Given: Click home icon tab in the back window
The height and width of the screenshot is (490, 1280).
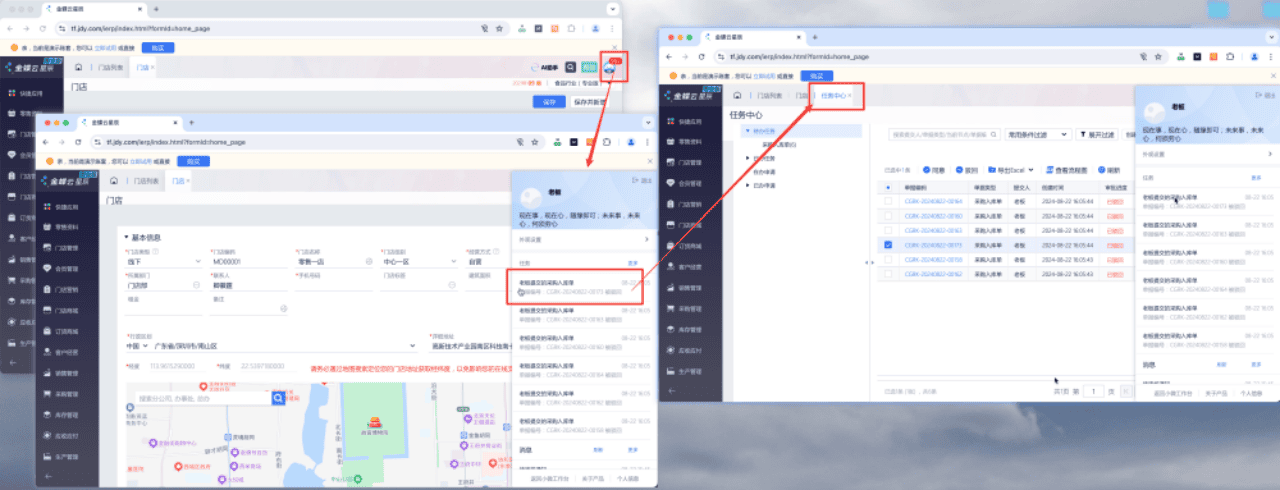Looking at the screenshot, I should [x=77, y=67].
